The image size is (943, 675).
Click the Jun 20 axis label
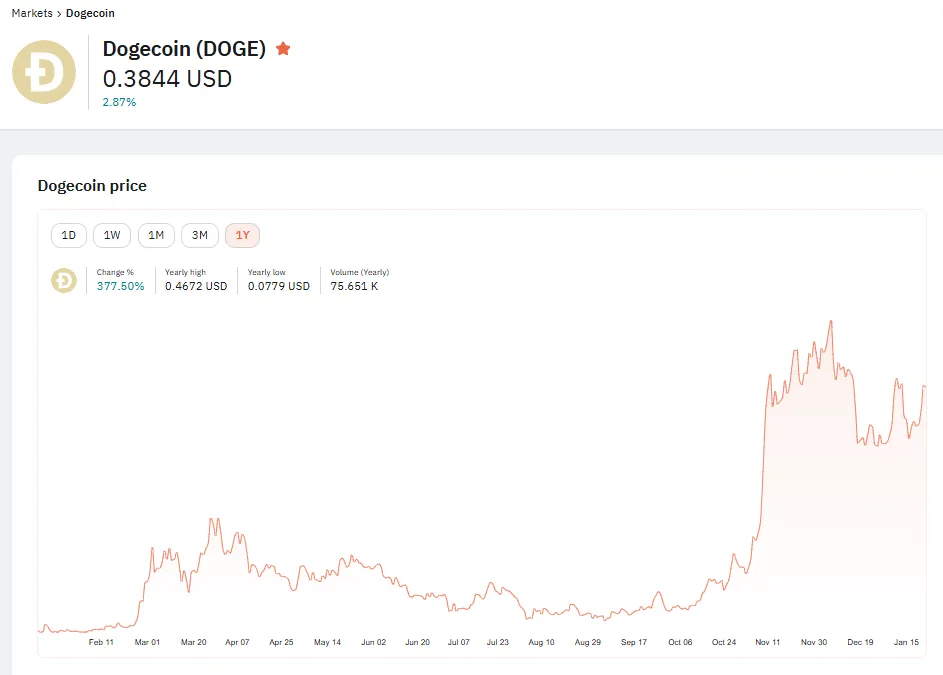[x=417, y=643]
